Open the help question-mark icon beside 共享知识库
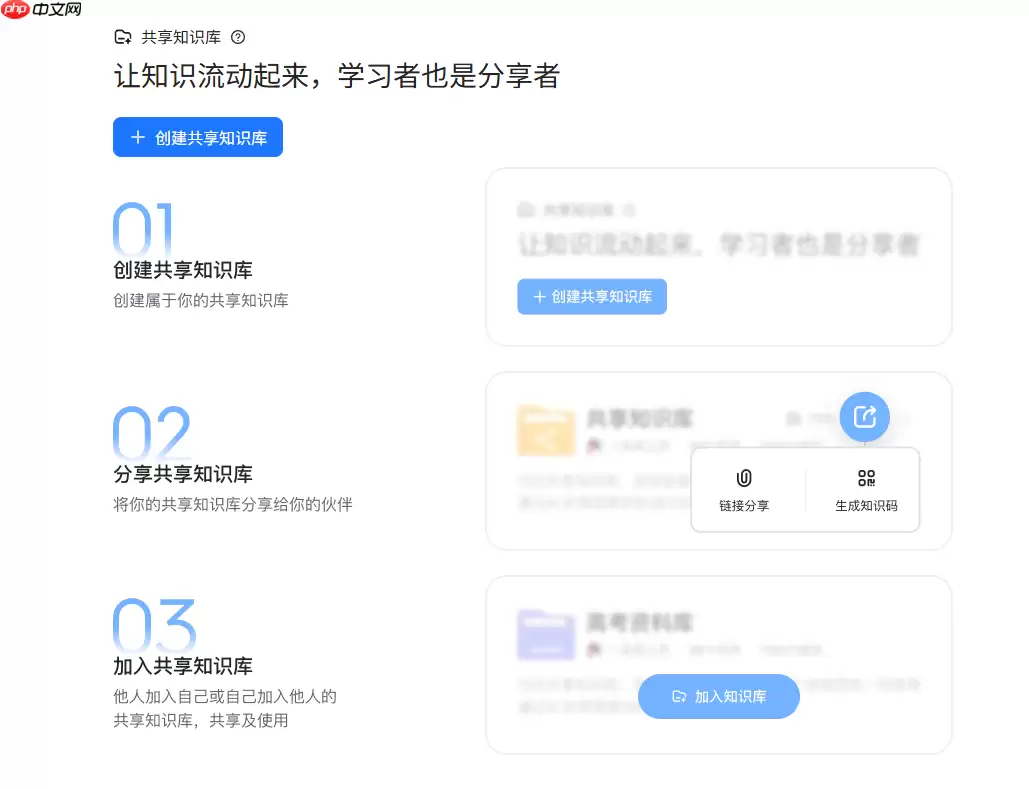 (x=237, y=36)
